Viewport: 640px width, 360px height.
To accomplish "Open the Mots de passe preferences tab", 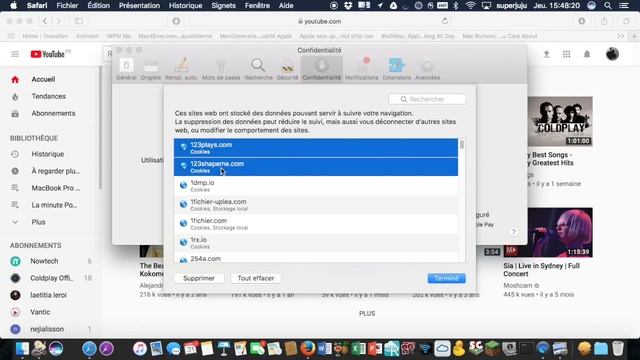I will [x=221, y=69].
